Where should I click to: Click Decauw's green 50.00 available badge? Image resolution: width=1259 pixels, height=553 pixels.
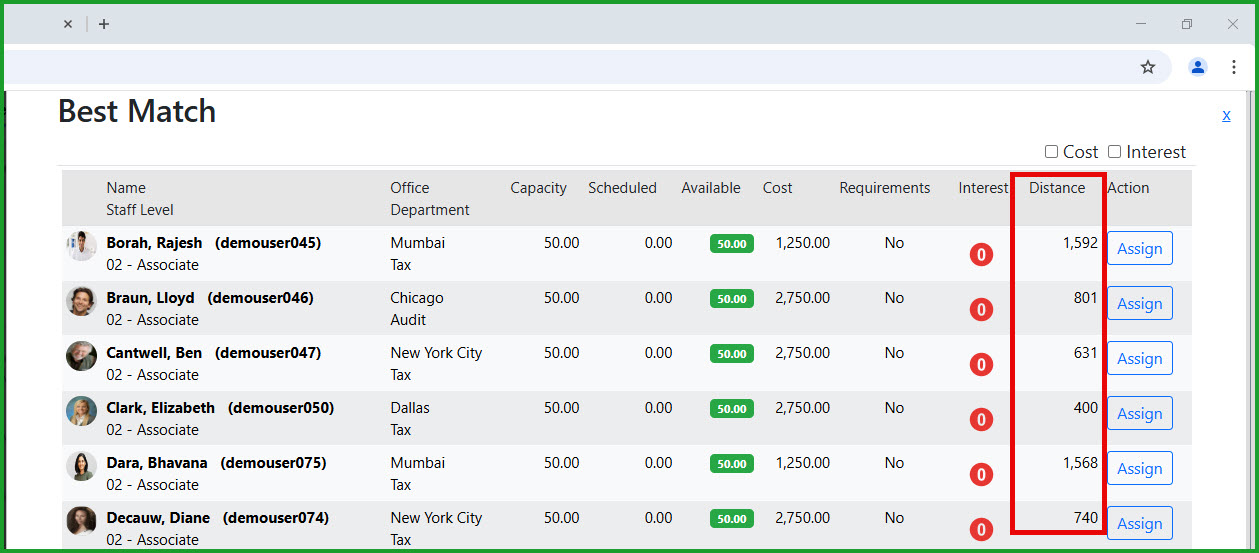click(732, 519)
